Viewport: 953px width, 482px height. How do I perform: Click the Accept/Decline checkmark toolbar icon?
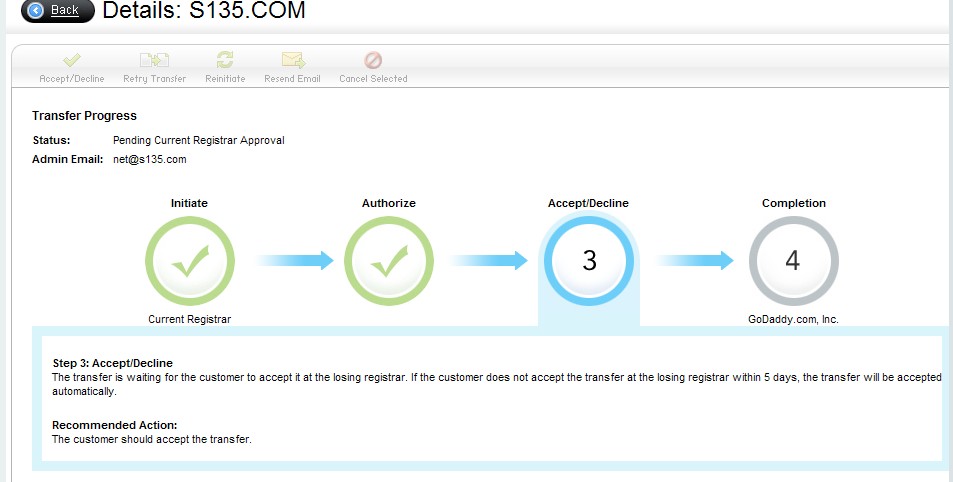[x=72, y=61]
